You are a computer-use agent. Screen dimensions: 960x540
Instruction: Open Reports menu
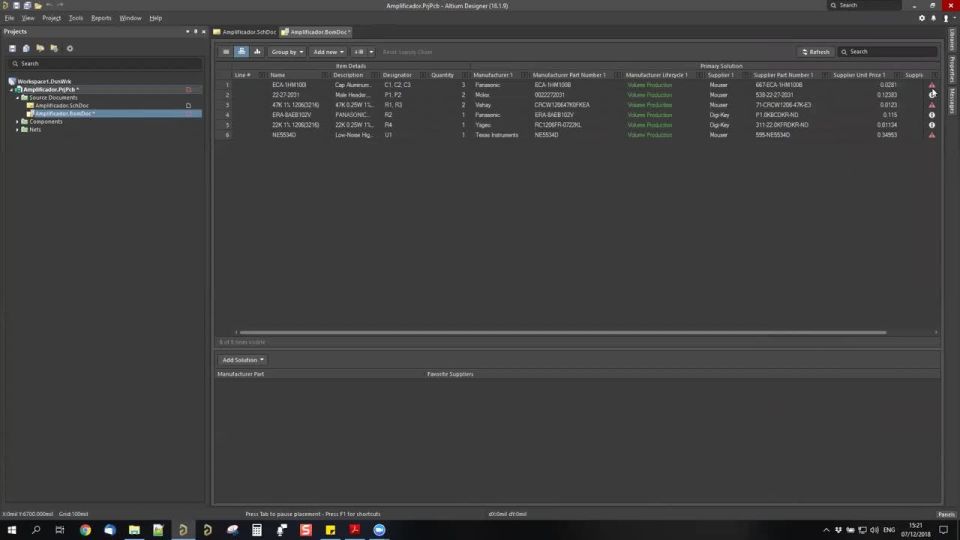pos(101,18)
